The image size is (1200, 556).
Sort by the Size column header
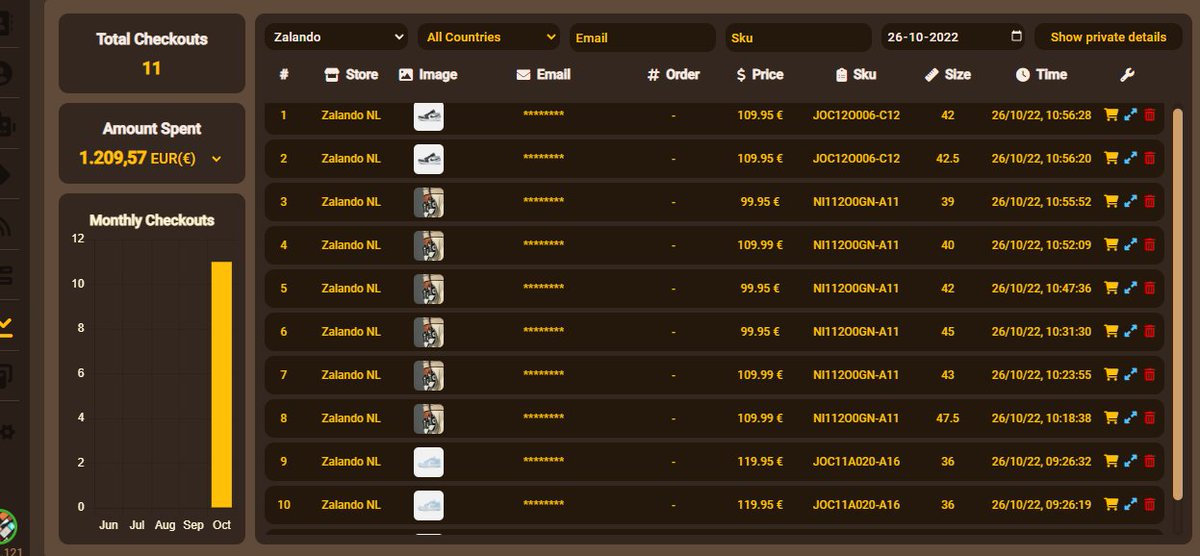click(x=947, y=74)
